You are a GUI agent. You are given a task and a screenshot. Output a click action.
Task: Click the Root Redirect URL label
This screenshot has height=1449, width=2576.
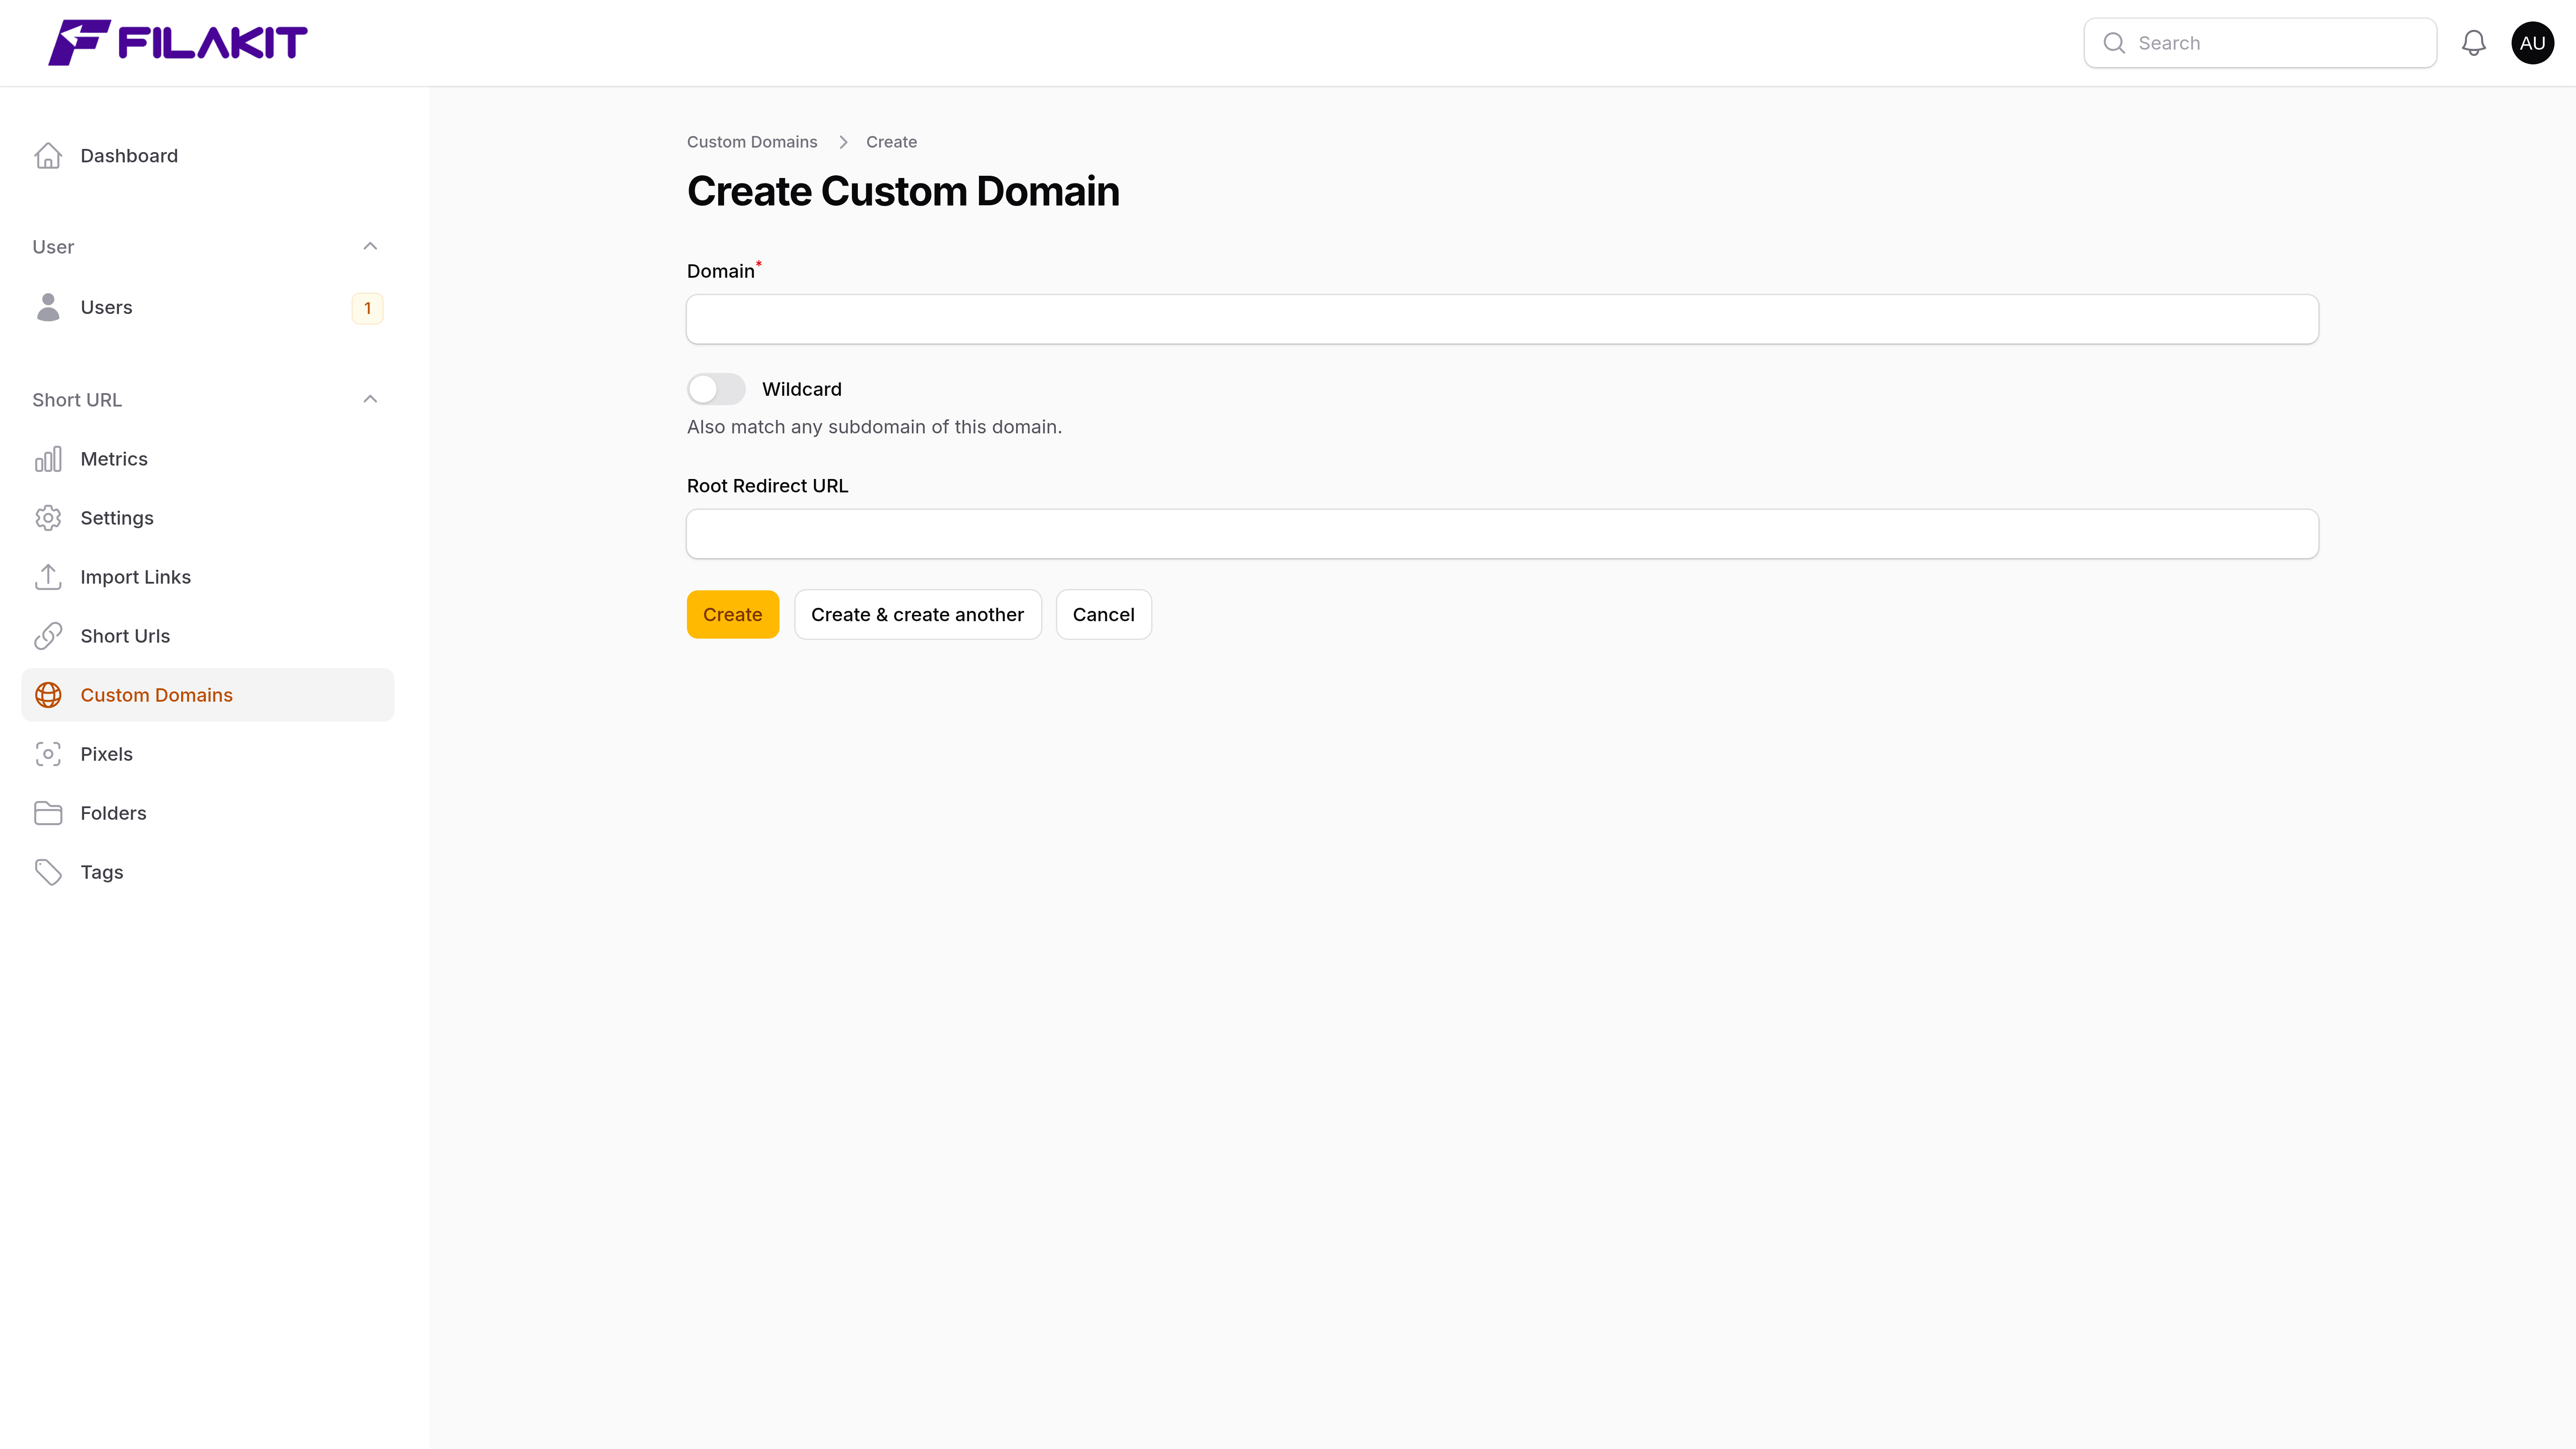click(x=767, y=486)
